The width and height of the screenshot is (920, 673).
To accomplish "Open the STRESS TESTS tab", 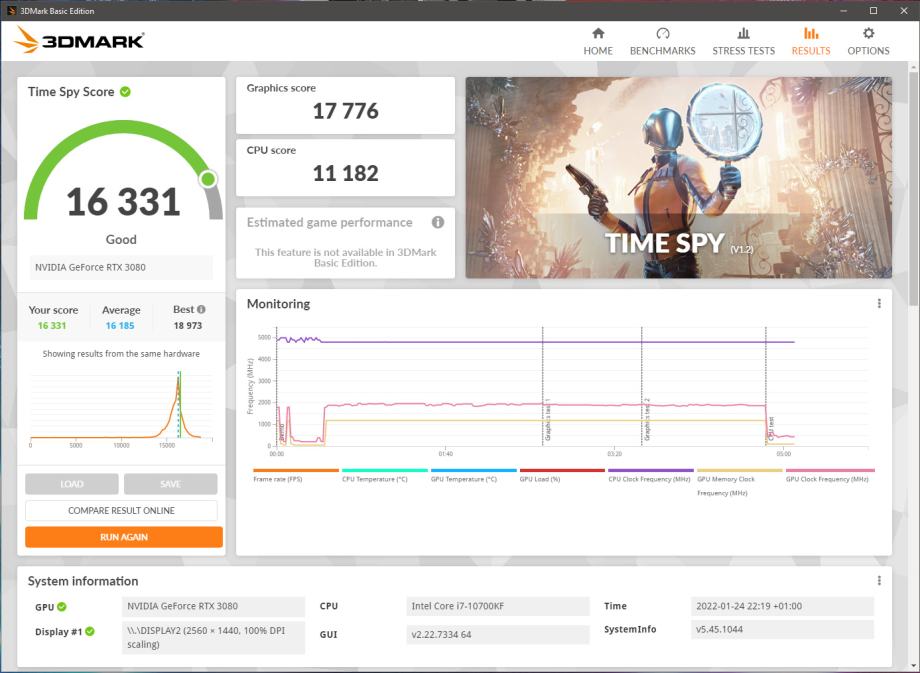I will [x=743, y=42].
